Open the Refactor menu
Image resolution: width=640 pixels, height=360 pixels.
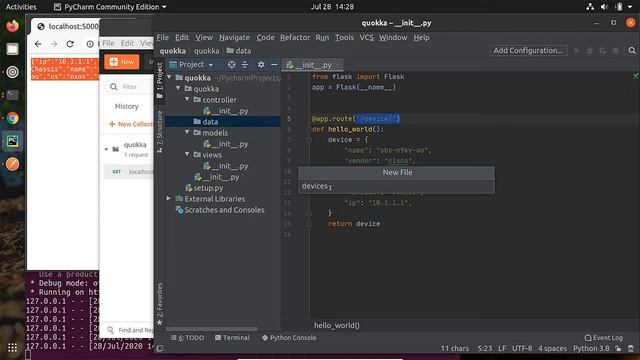point(295,38)
